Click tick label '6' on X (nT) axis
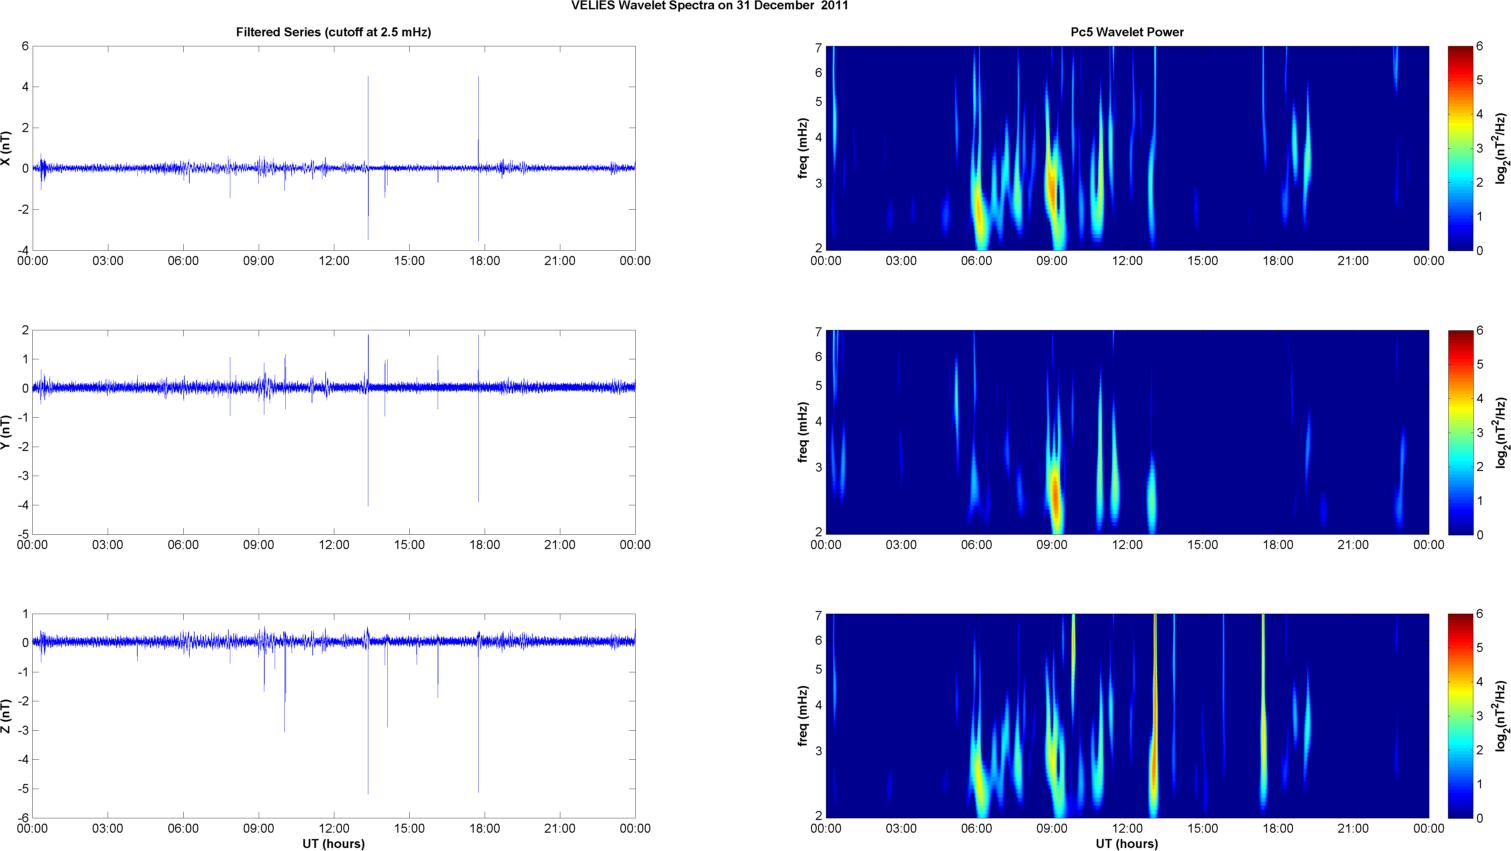Screen dimensions: 1511x851 [x=25, y=46]
